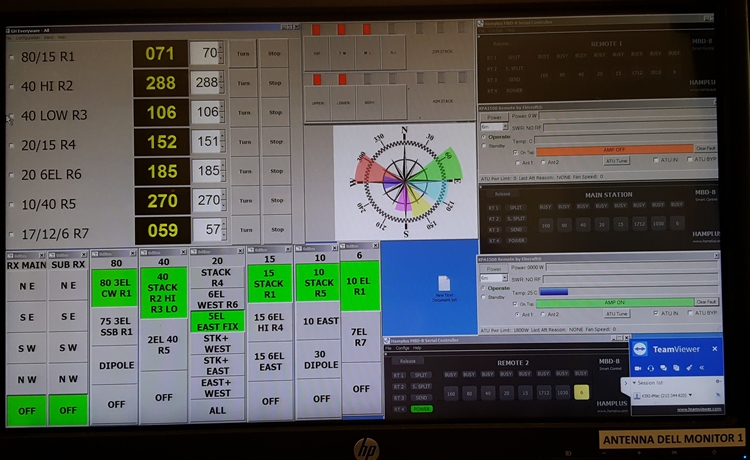
Task: Open band dropdown in AMP OFF KPA1500 window
Action: 505,127
